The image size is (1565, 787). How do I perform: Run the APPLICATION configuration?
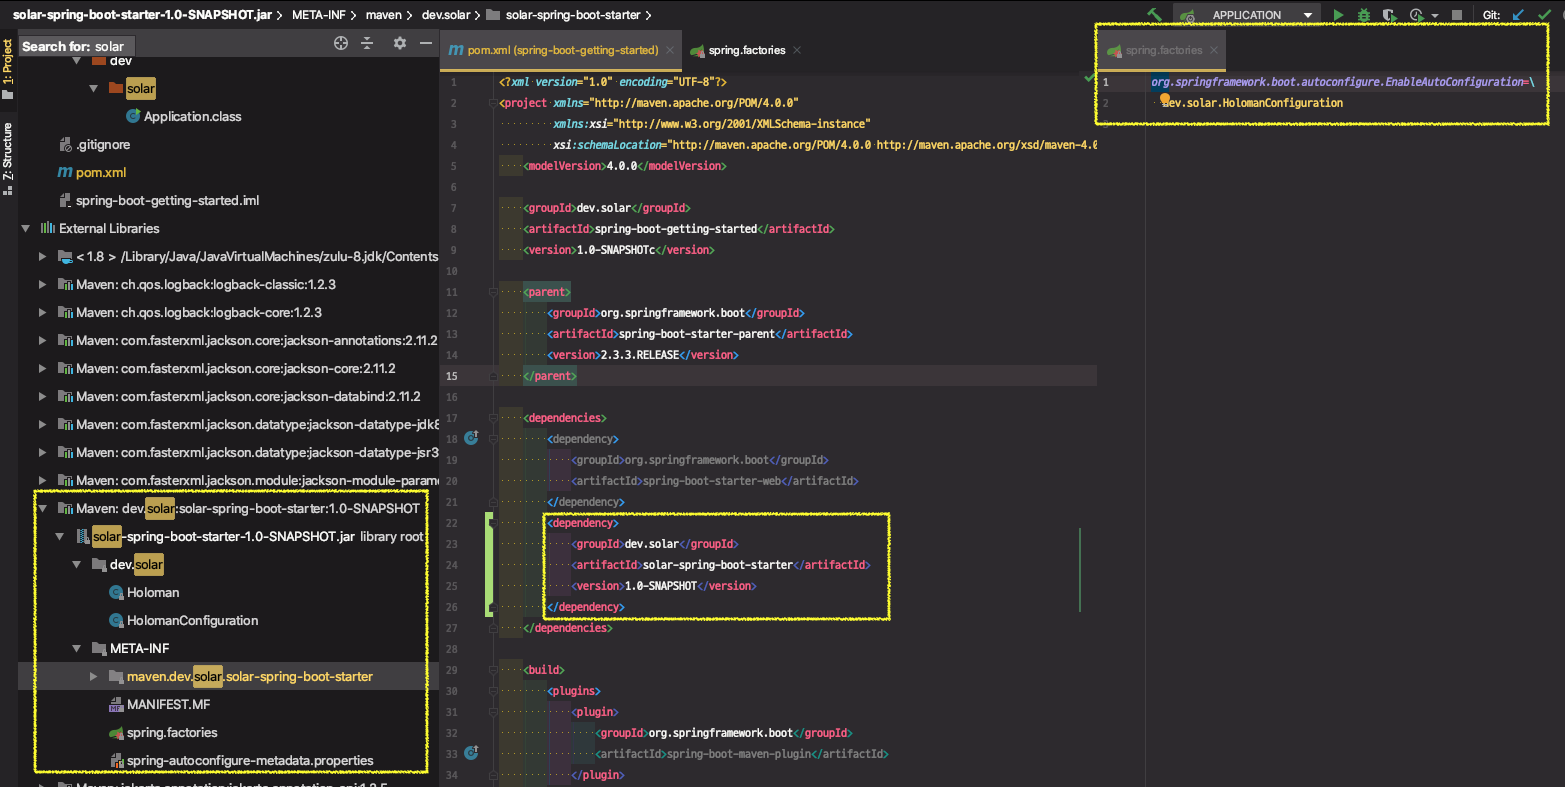click(x=1338, y=15)
